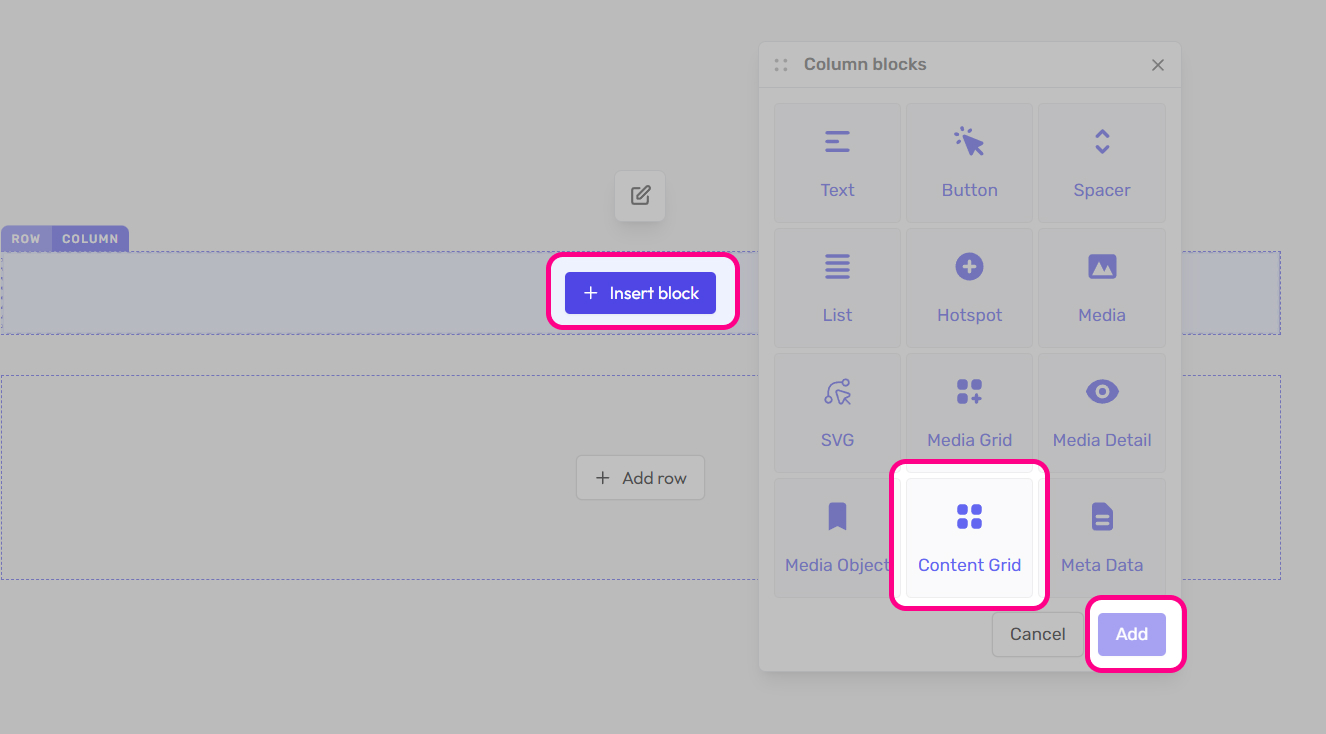The width and height of the screenshot is (1326, 734).
Task: Choose the Button block tile
Action: [969, 163]
